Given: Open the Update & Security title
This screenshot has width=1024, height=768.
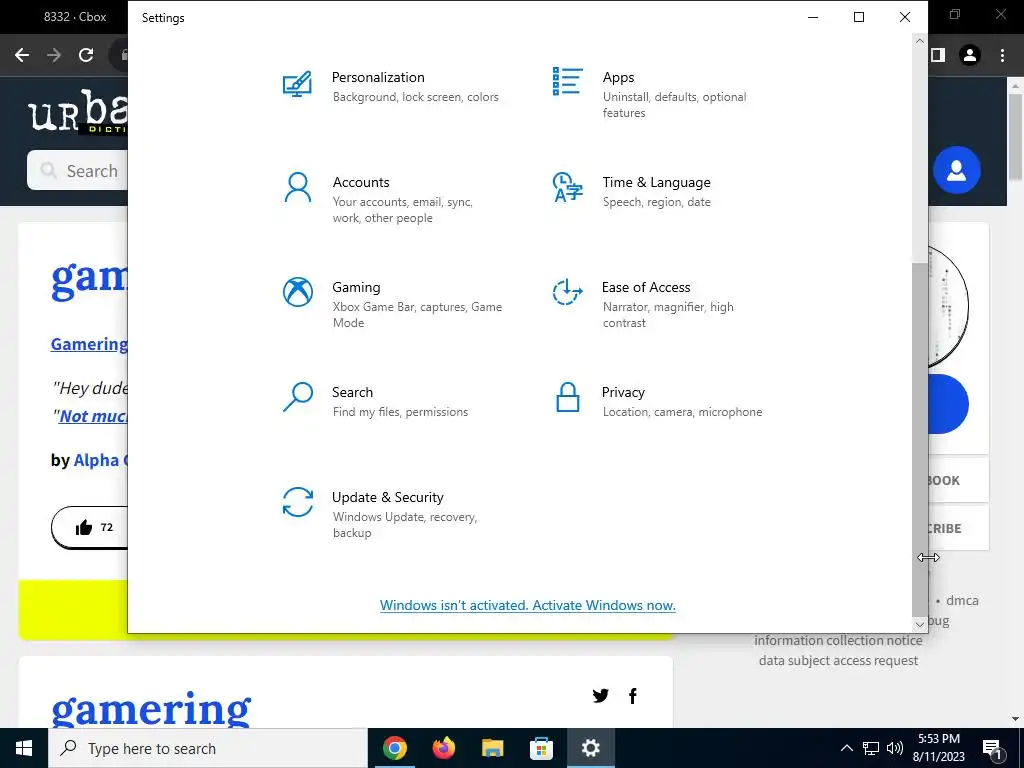Looking at the screenshot, I should click(388, 497).
